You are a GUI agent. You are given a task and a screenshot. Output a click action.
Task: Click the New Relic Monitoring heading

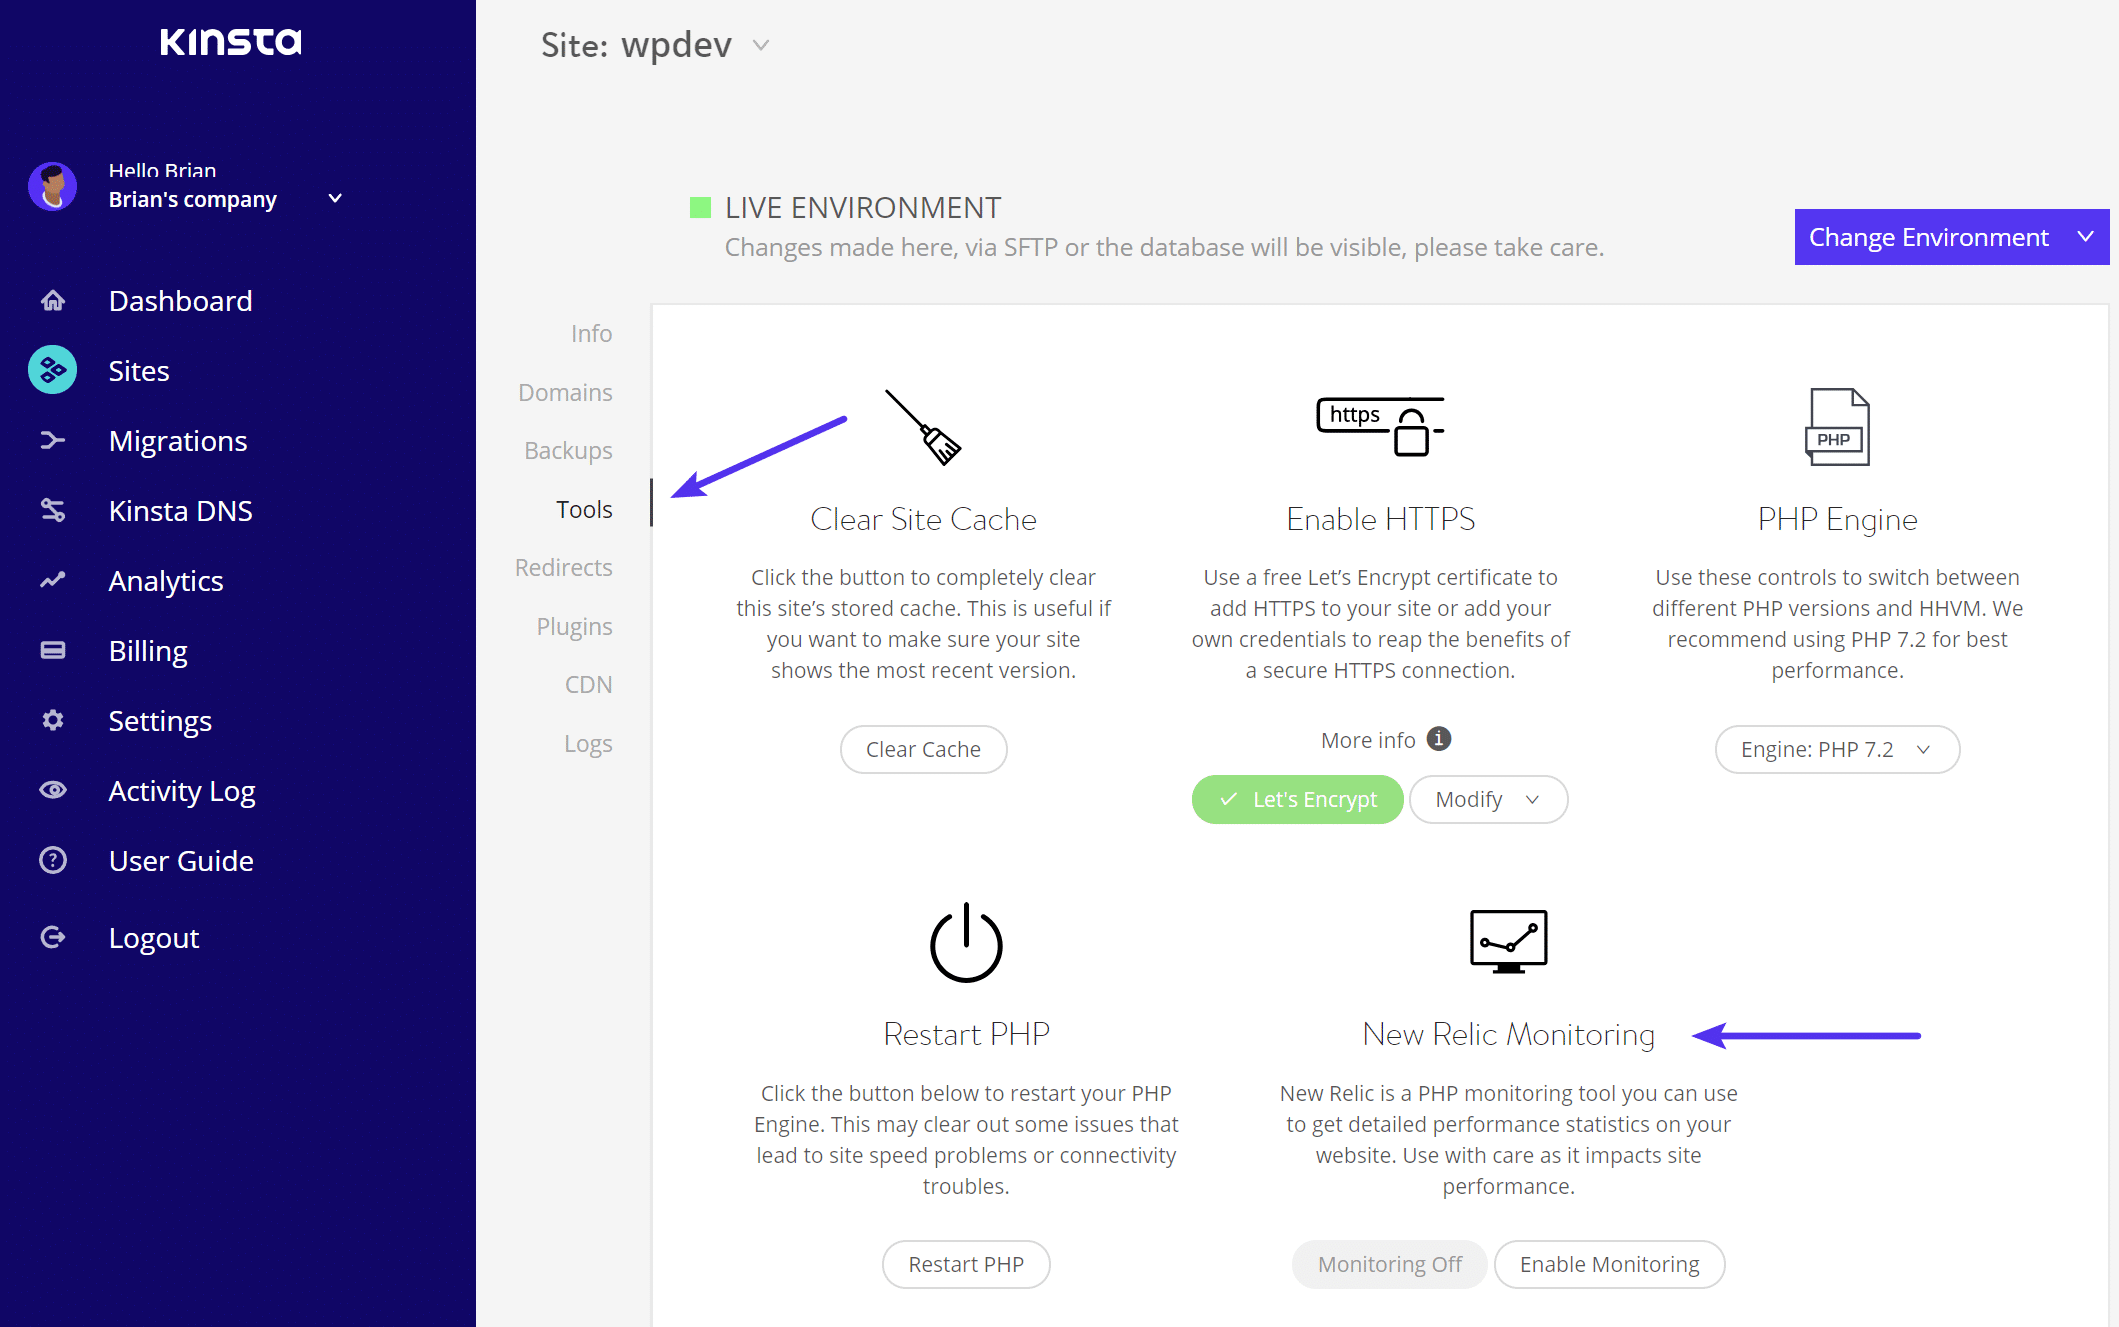(x=1508, y=1034)
